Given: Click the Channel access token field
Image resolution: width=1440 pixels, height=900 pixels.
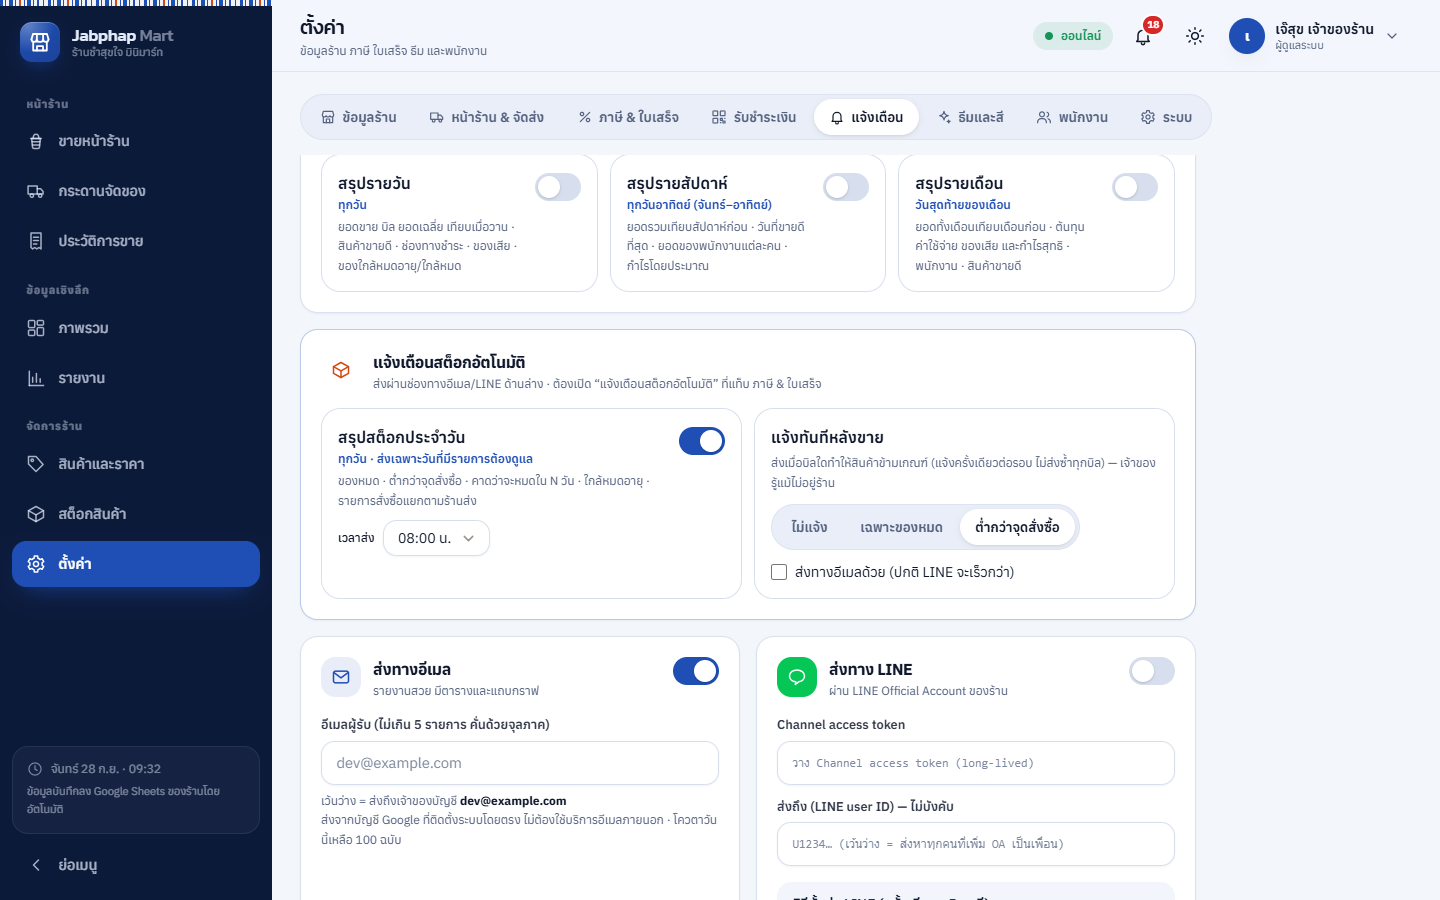Looking at the screenshot, I should (976, 763).
